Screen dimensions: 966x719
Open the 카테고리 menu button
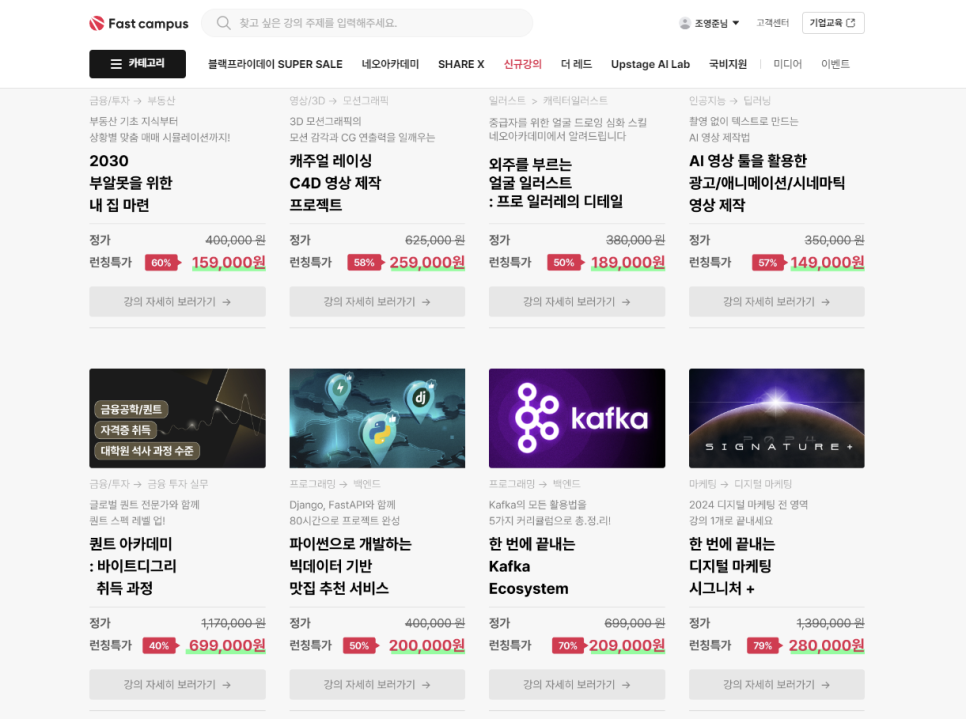[137, 63]
